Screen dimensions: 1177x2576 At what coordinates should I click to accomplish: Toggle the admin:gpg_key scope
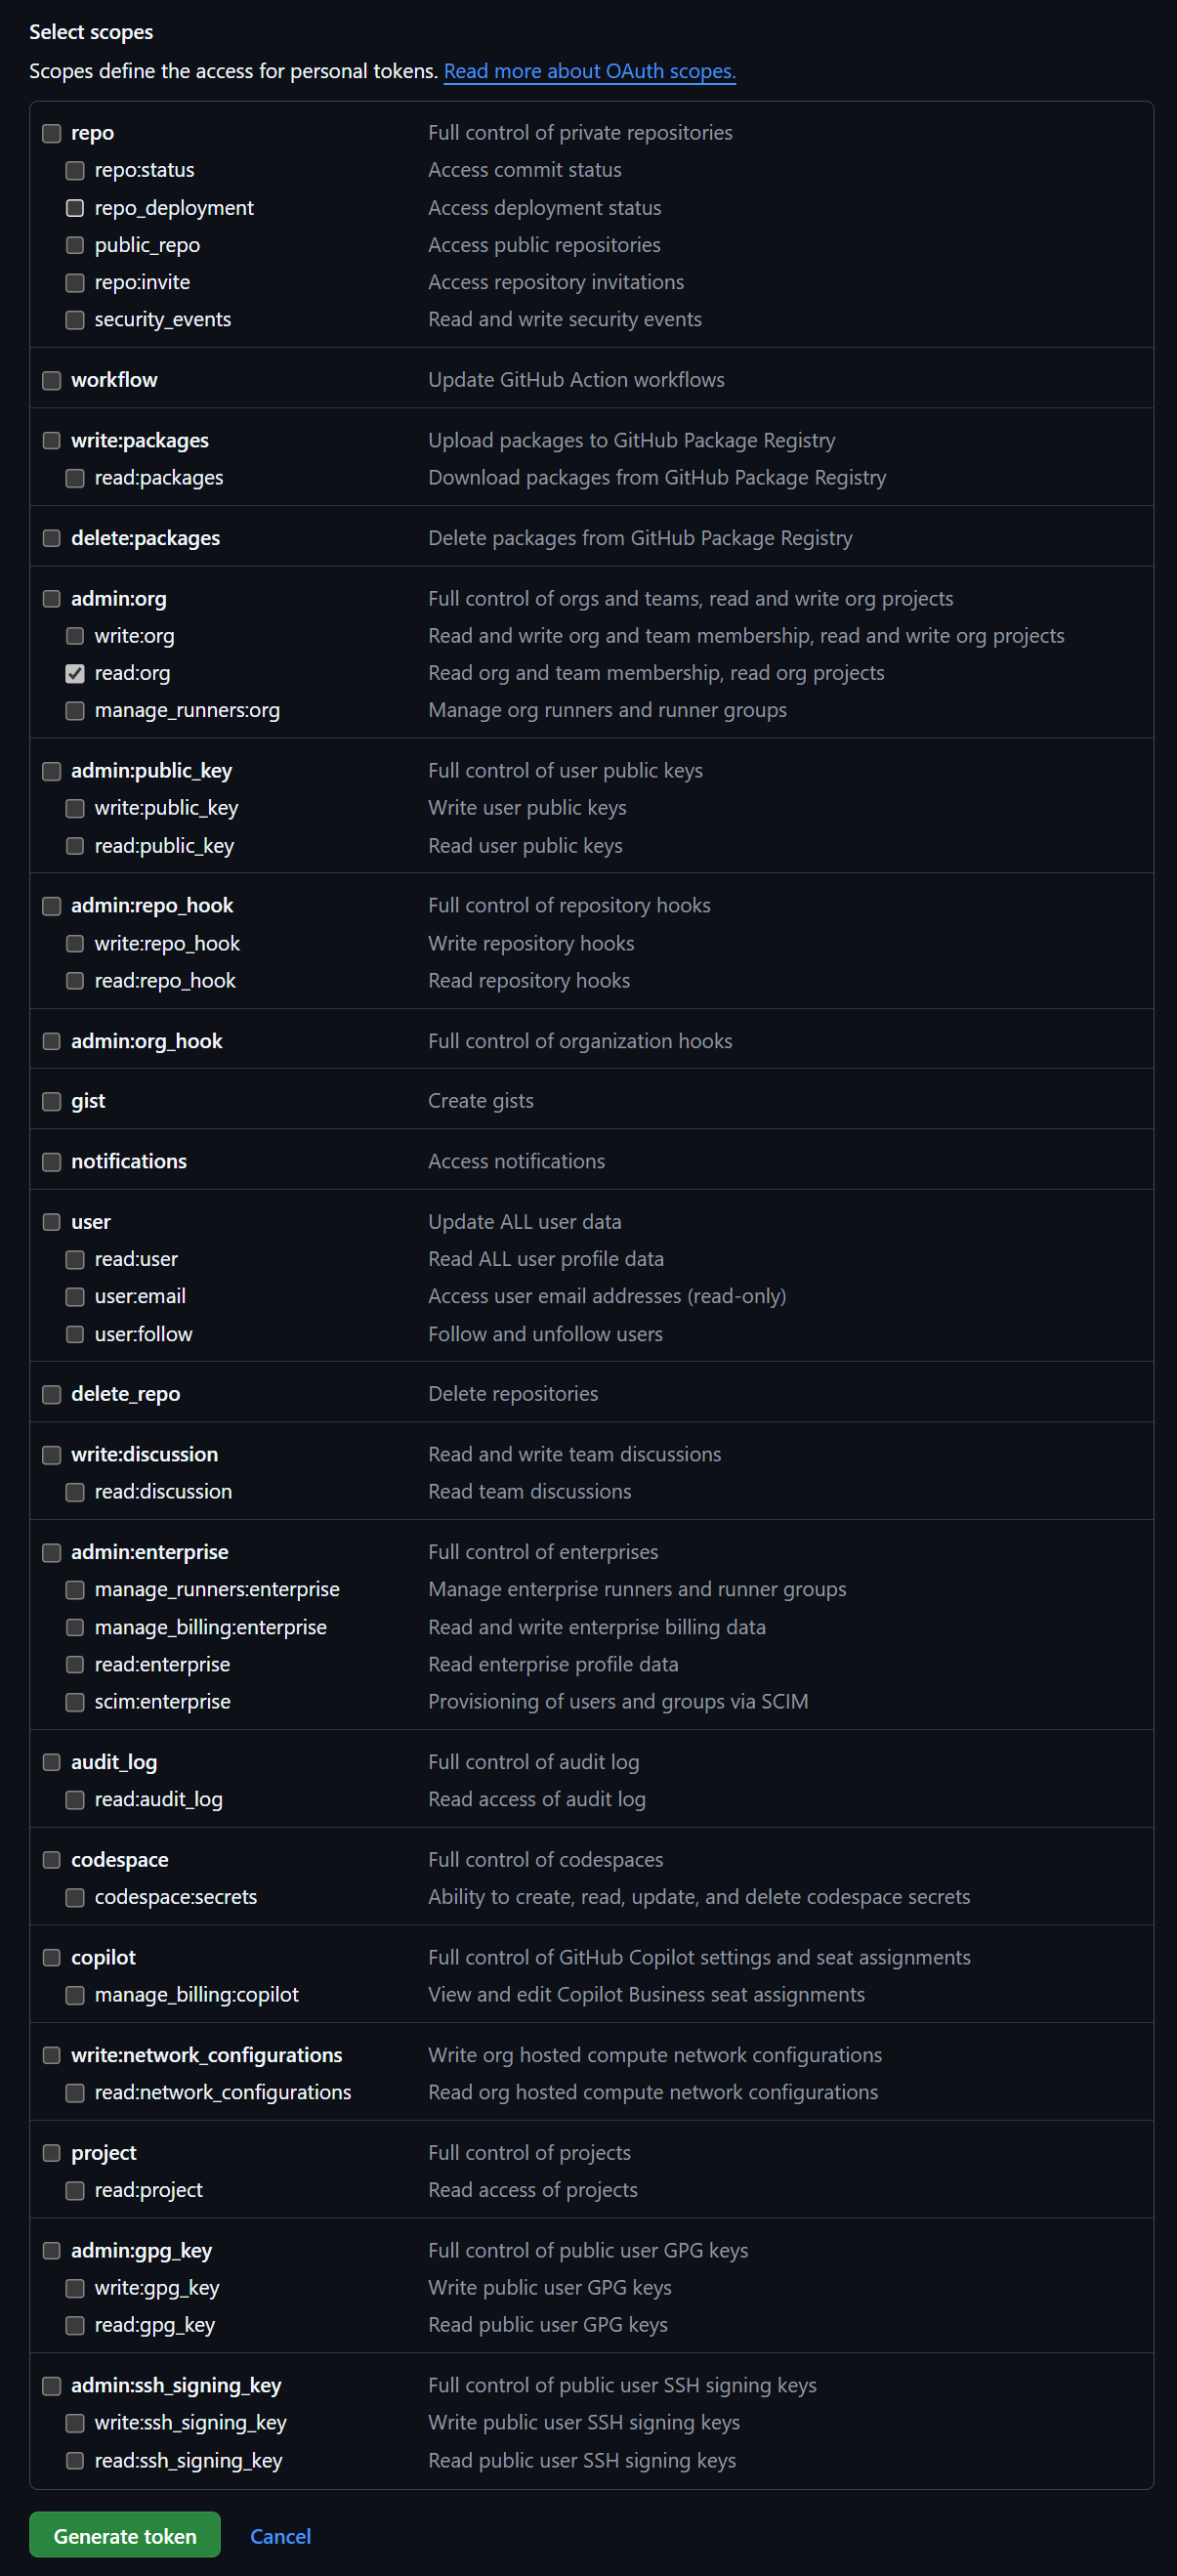(52, 2250)
